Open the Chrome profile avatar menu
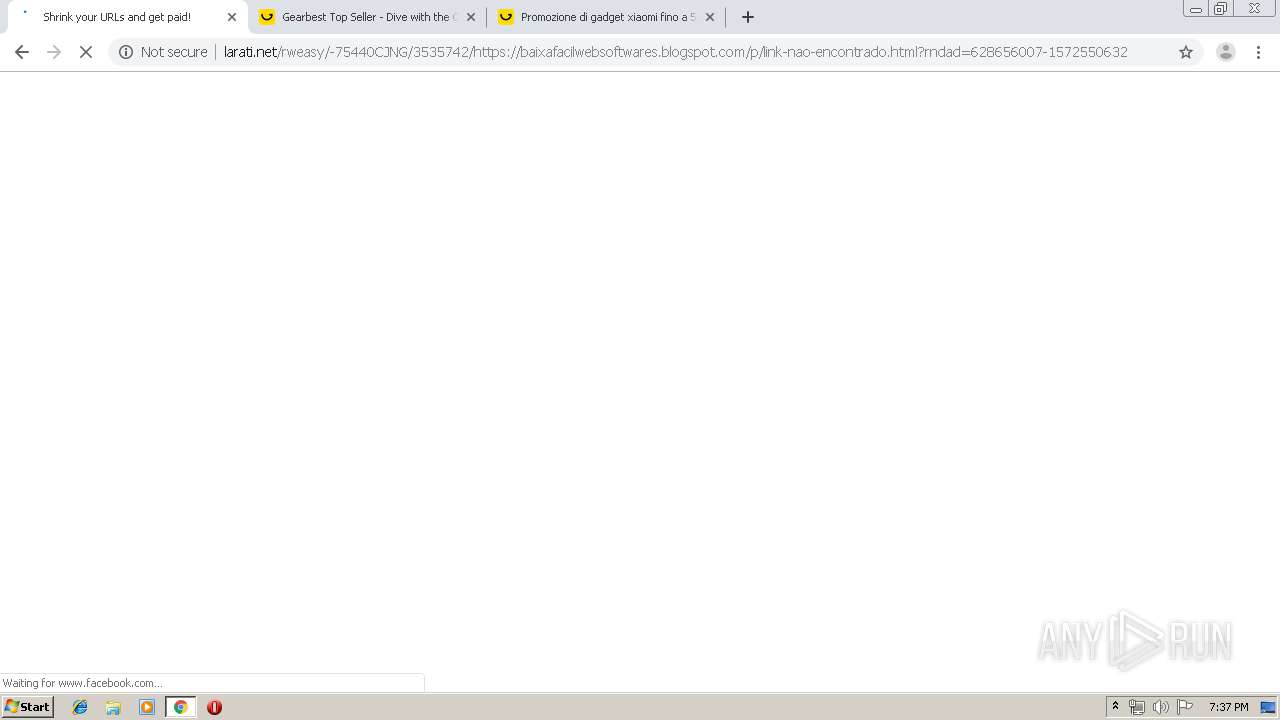 coord(1225,52)
